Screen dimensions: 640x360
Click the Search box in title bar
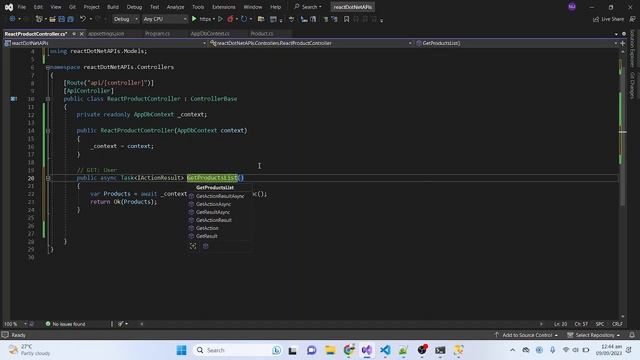[x=308, y=7]
